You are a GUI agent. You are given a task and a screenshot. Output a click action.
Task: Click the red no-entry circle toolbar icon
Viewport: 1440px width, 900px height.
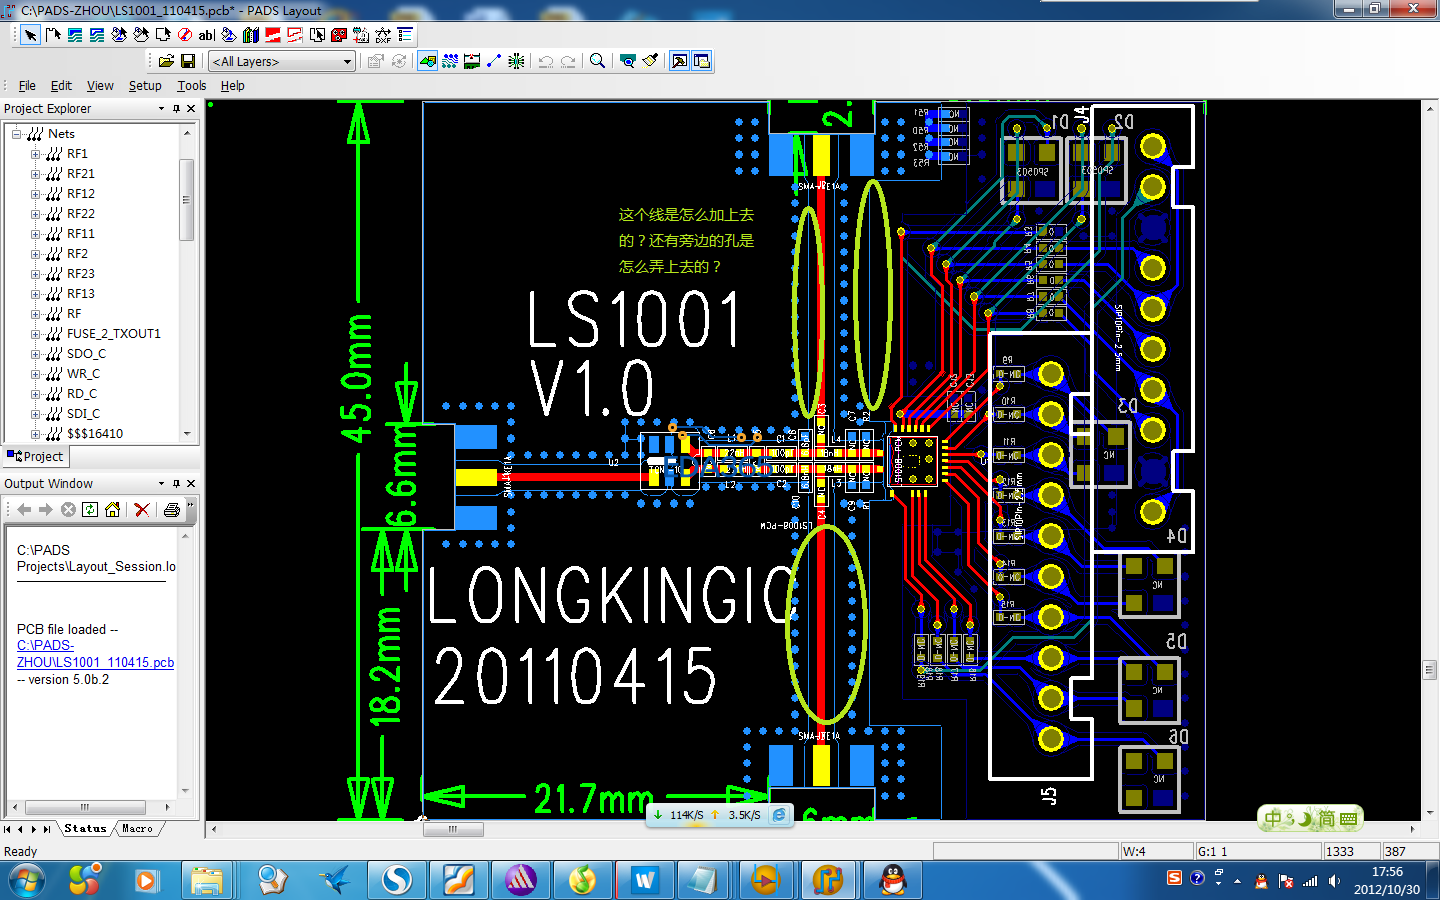[185, 35]
